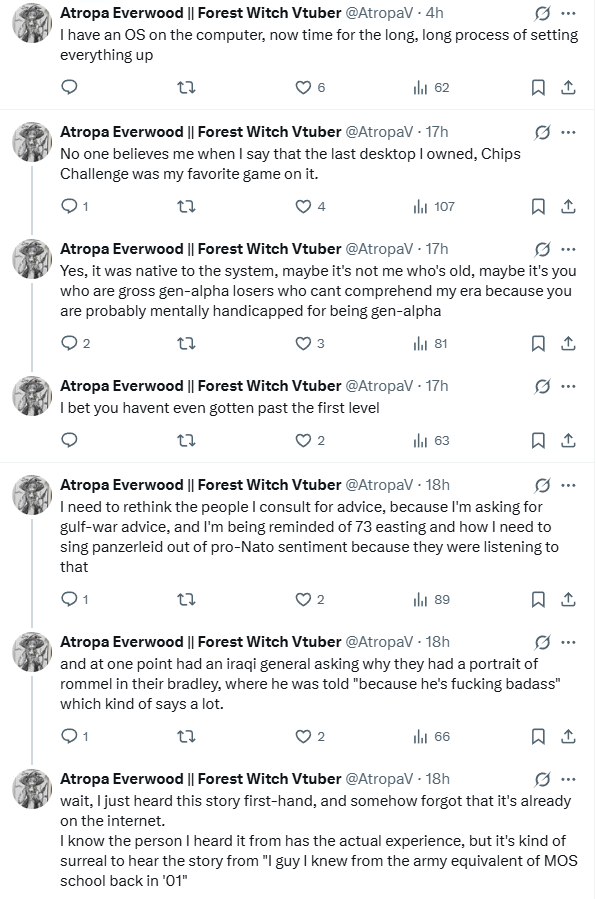Like the rommel portrait tweet
Screen dimensions: 596x899
(310, 736)
